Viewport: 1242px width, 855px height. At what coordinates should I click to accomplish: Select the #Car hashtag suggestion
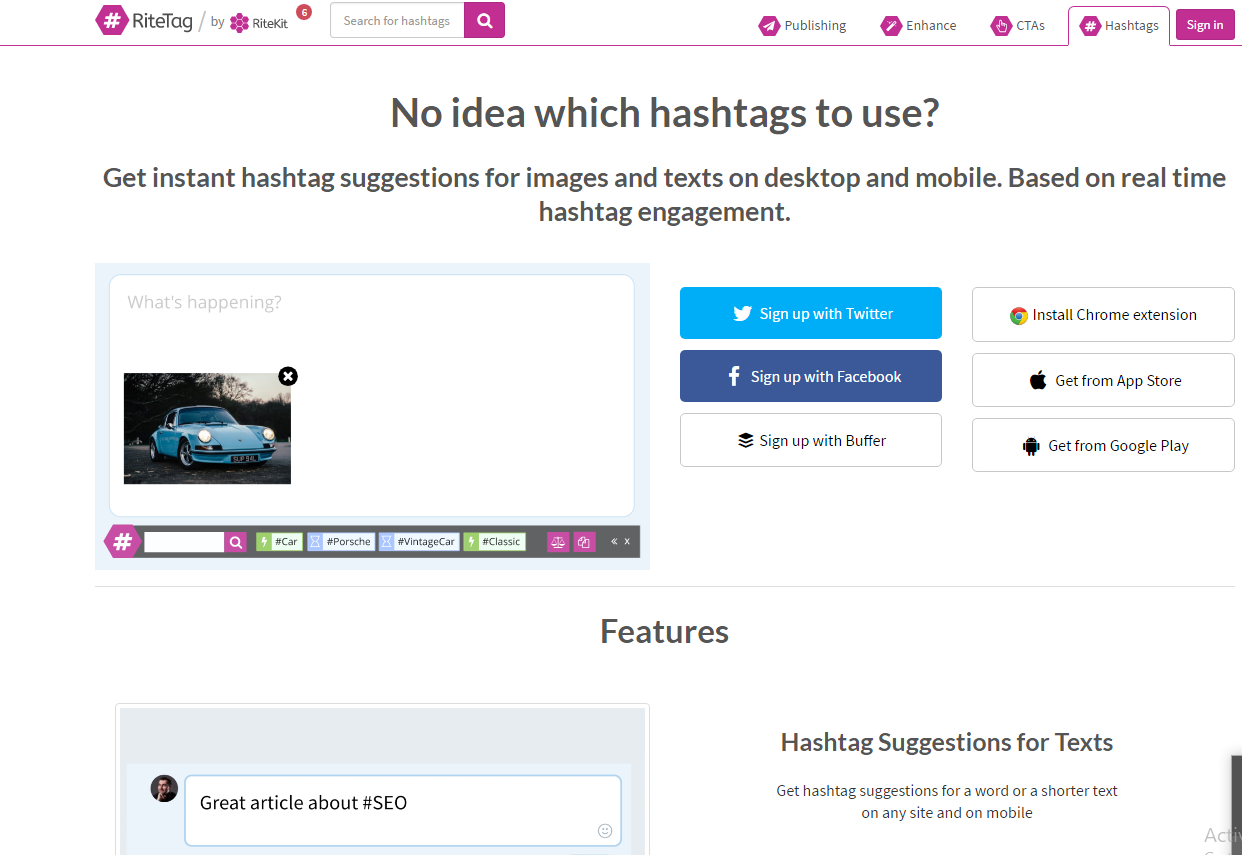pyautogui.click(x=279, y=542)
